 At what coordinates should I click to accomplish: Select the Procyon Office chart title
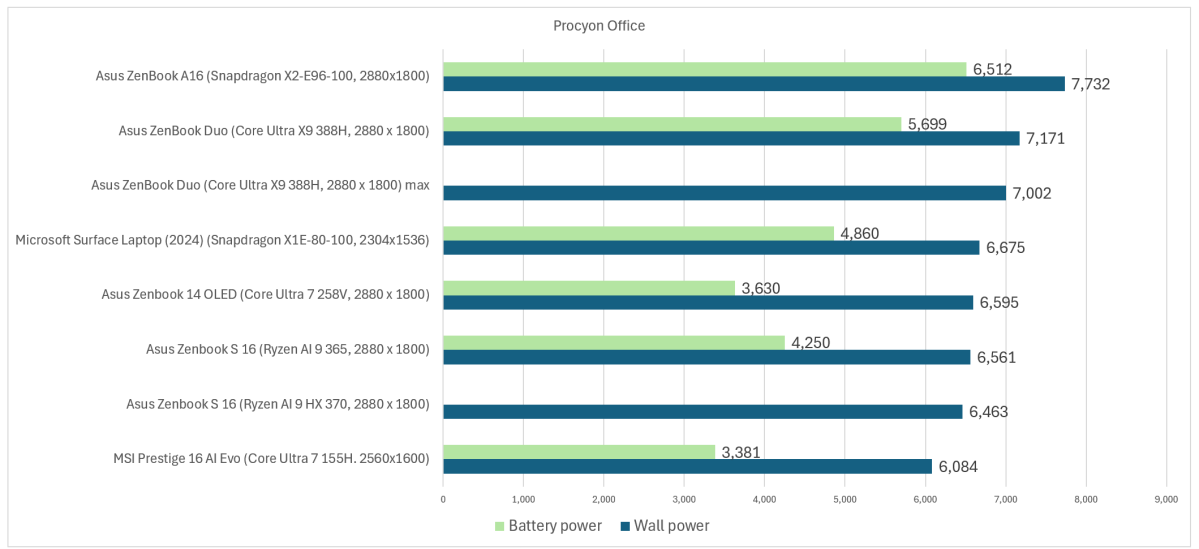tap(600, 26)
